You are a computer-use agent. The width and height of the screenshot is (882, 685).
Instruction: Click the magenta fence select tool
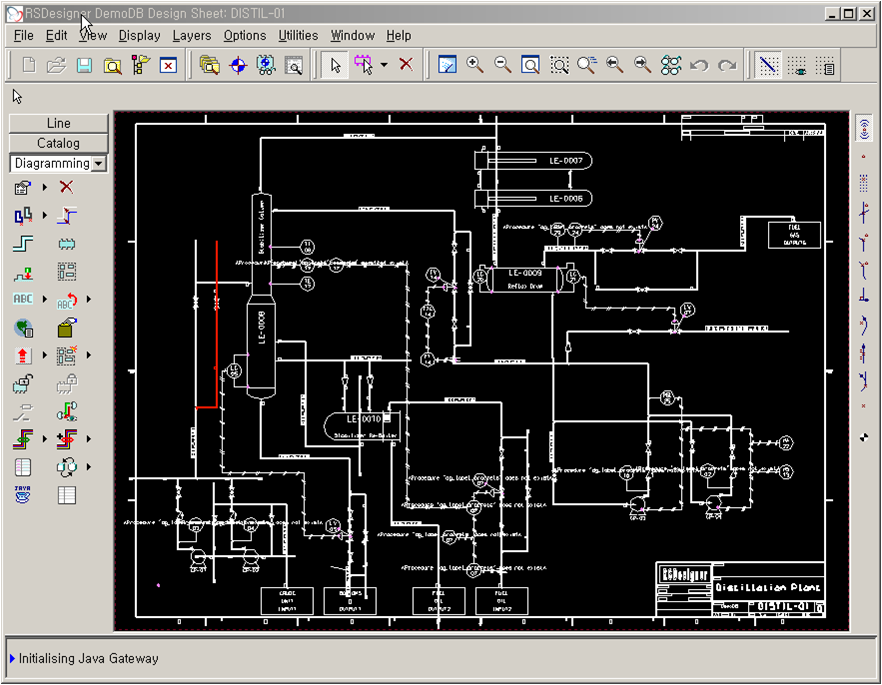(364, 65)
